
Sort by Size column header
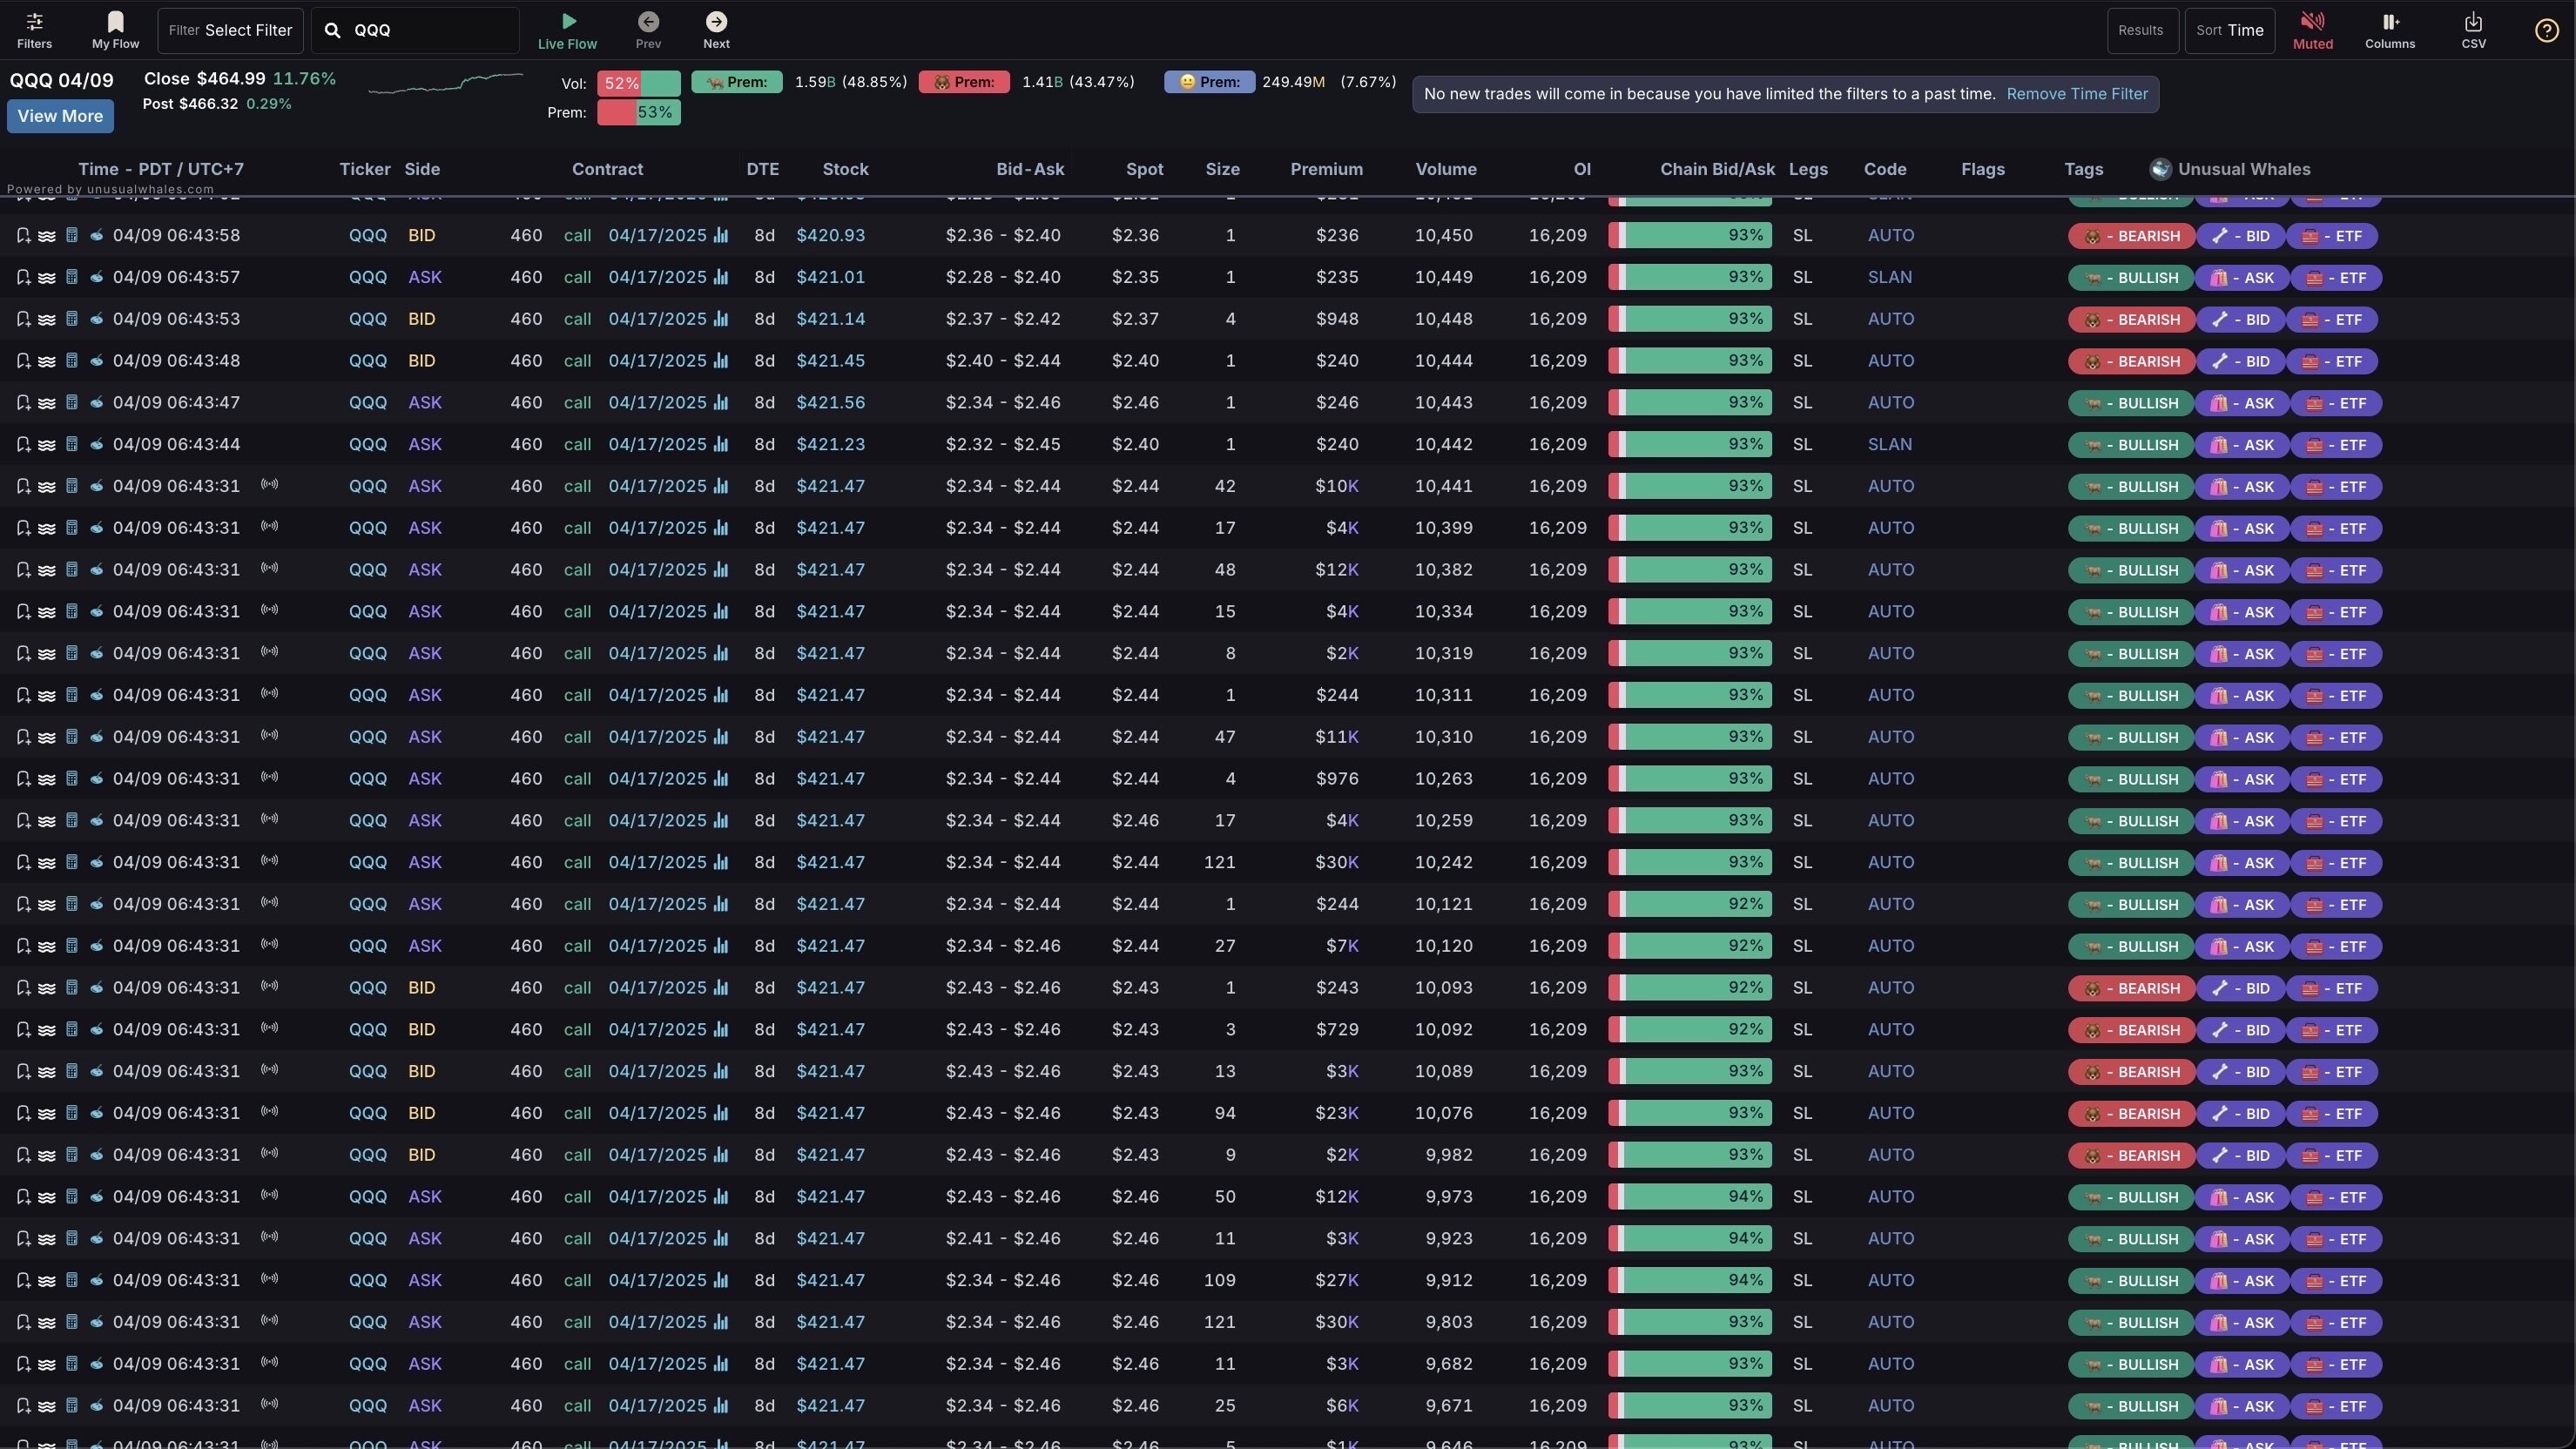[x=1222, y=169]
